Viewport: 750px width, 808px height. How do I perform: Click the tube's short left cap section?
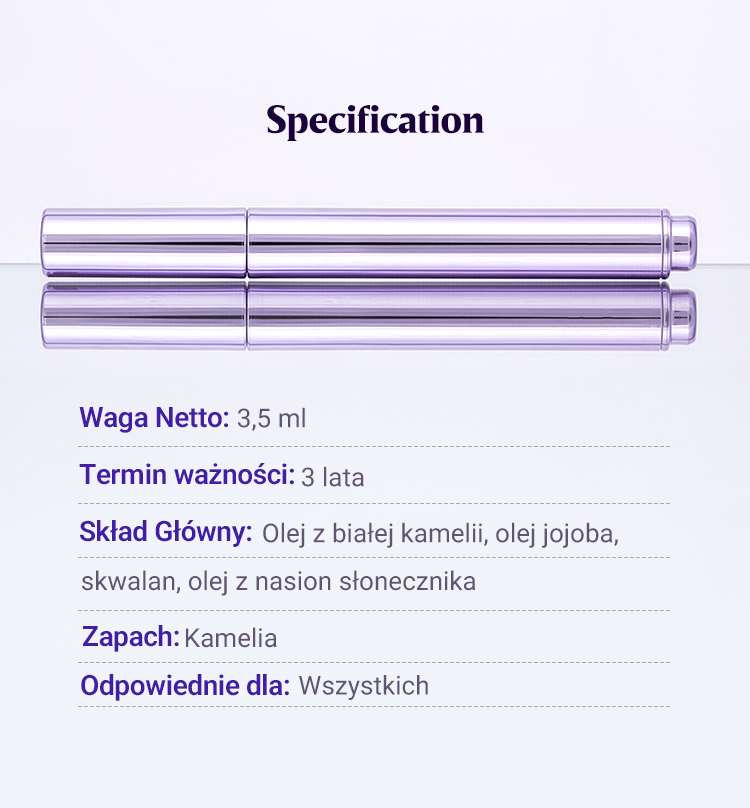[x=143, y=243]
